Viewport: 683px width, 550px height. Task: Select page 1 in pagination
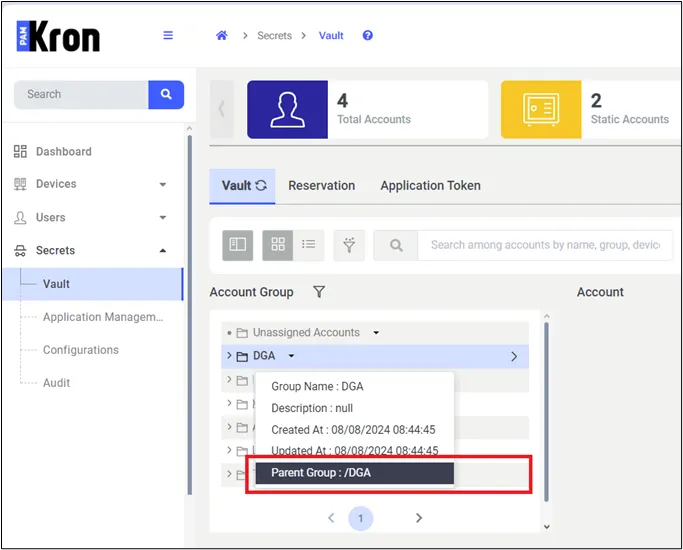pyautogui.click(x=361, y=518)
